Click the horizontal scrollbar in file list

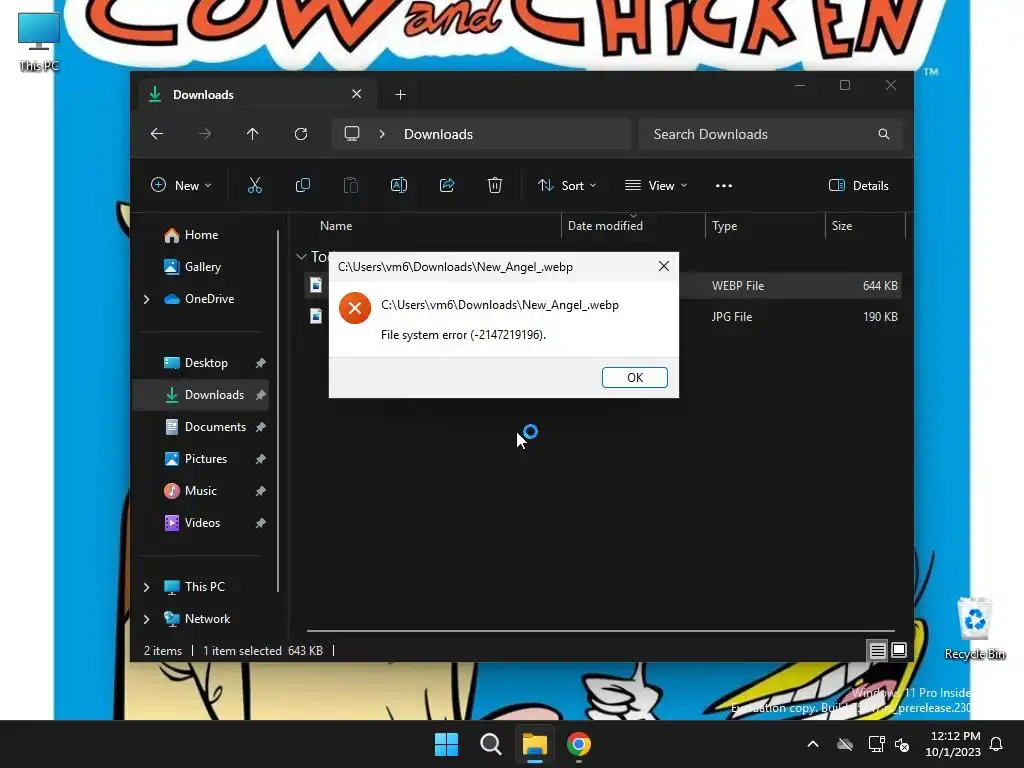pos(600,631)
